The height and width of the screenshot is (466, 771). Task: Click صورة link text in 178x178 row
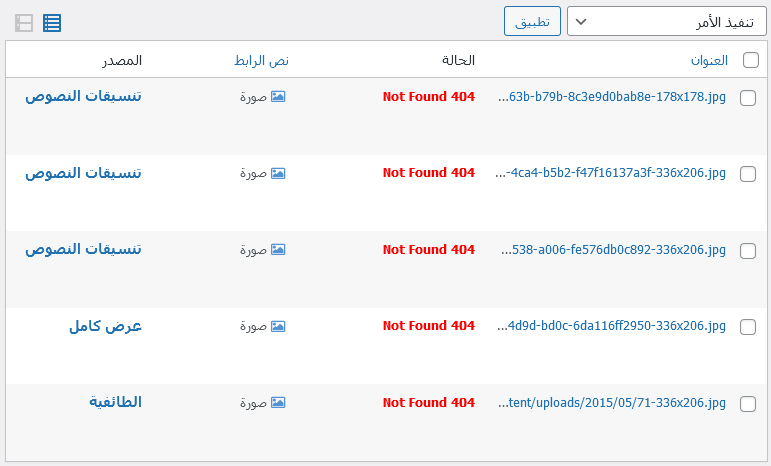pyautogui.click(x=253, y=97)
